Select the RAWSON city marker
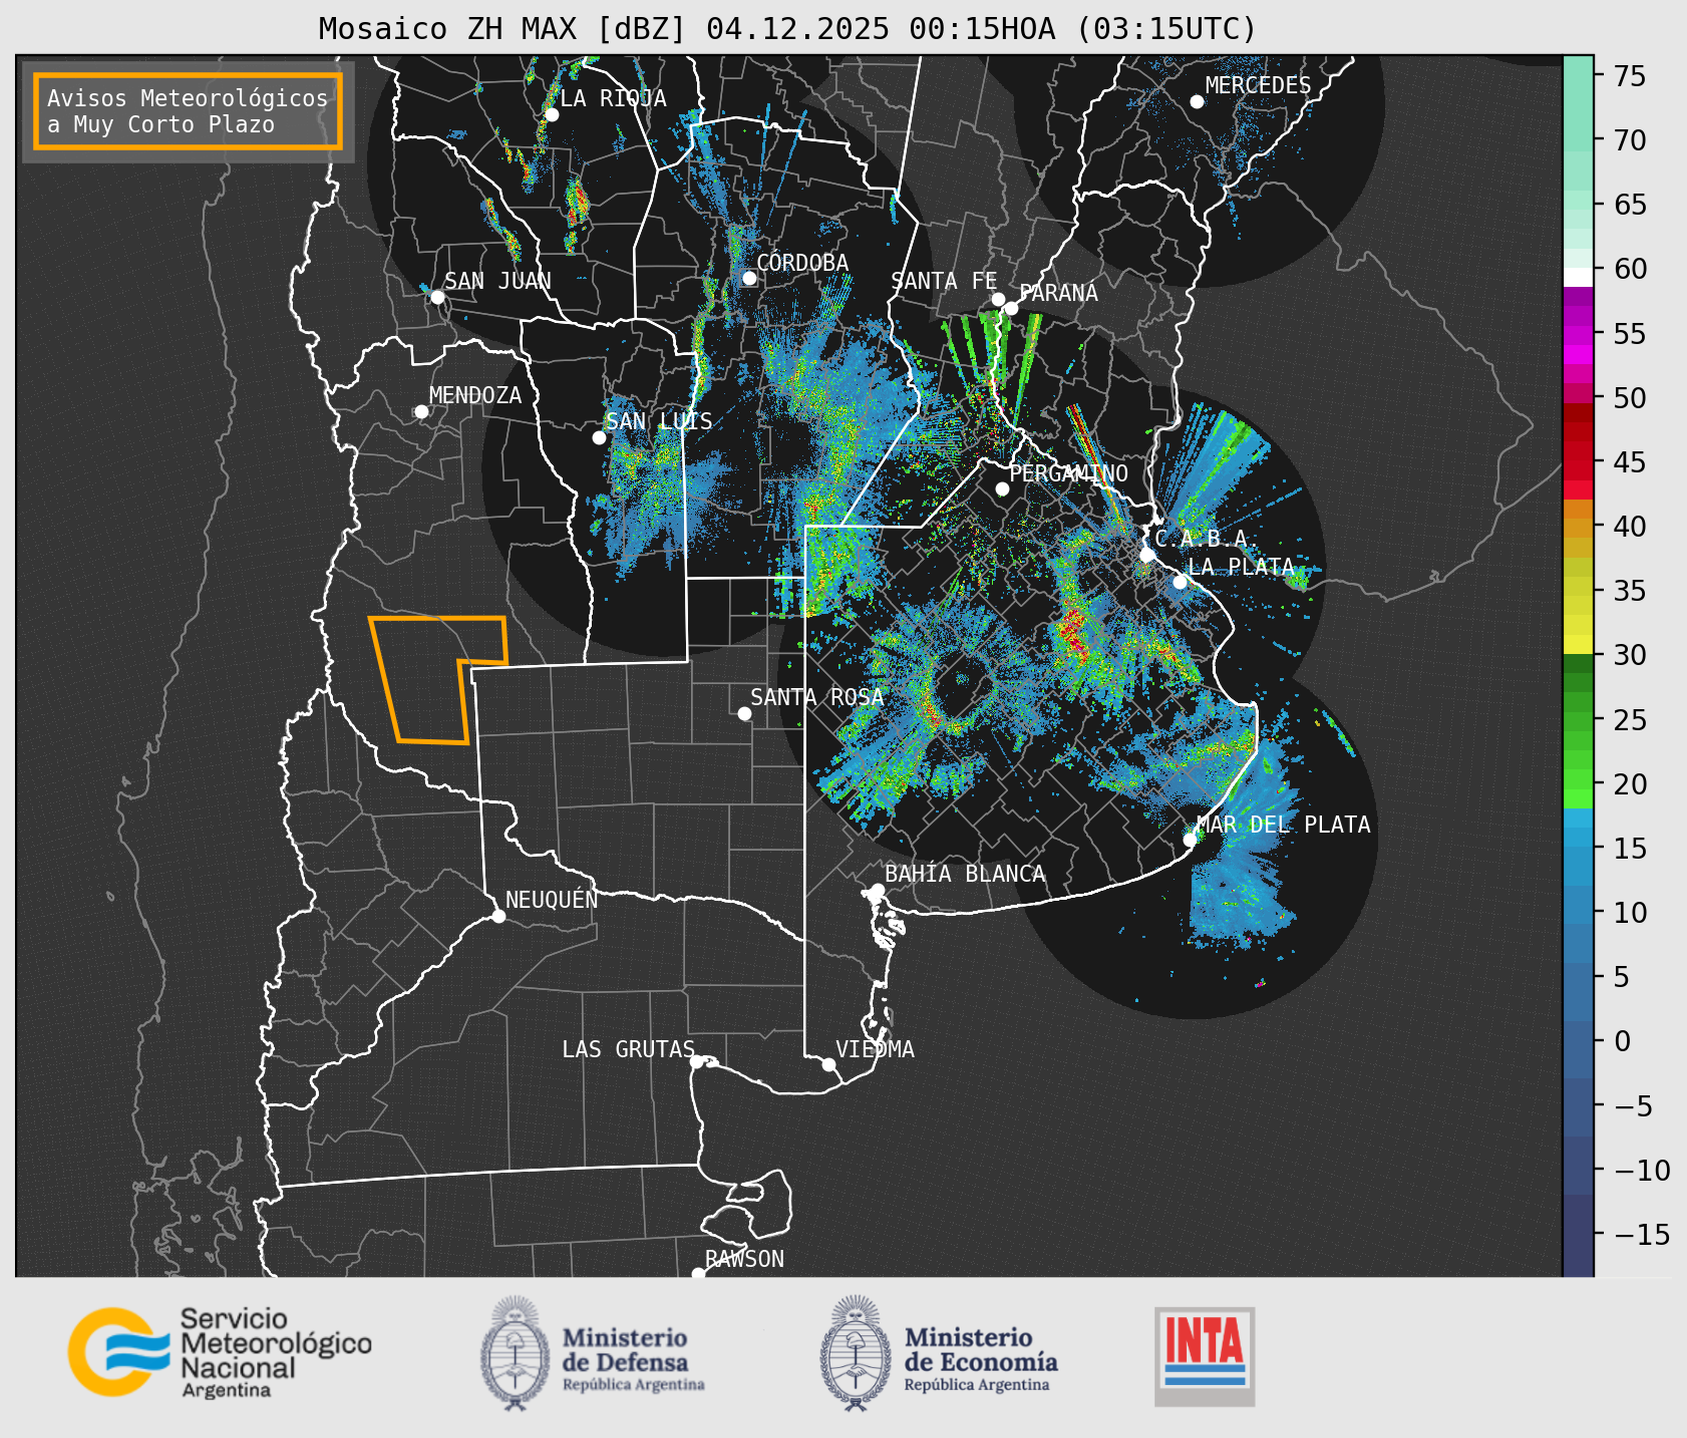Viewport: 1687px width, 1438px height. pos(698,1274)
